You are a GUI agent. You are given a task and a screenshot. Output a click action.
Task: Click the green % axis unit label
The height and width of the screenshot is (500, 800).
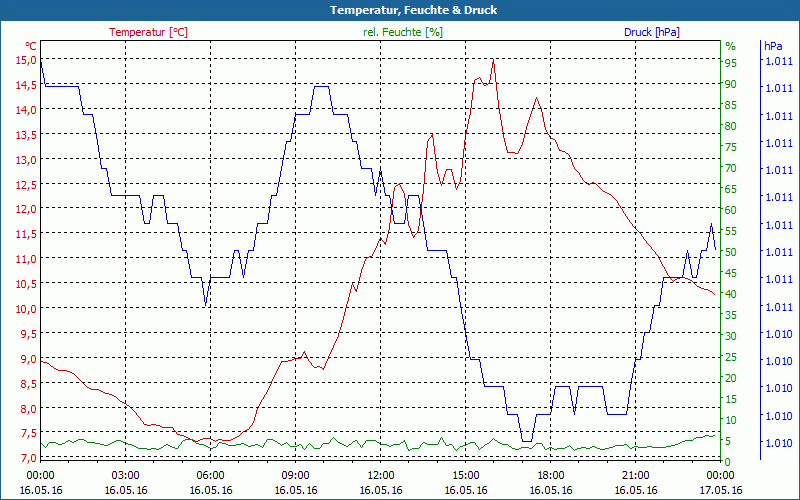point(730,46)
